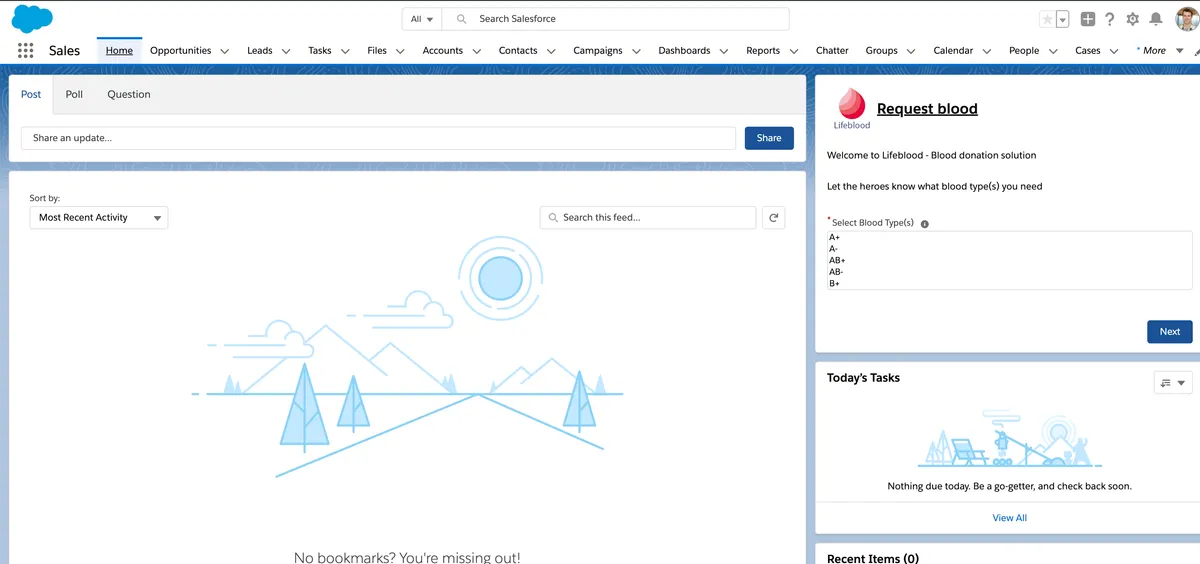Select blood type A+ in list
Image resolution: width=1200 pixels, height=564 pixels.
tap(1009, 237)
